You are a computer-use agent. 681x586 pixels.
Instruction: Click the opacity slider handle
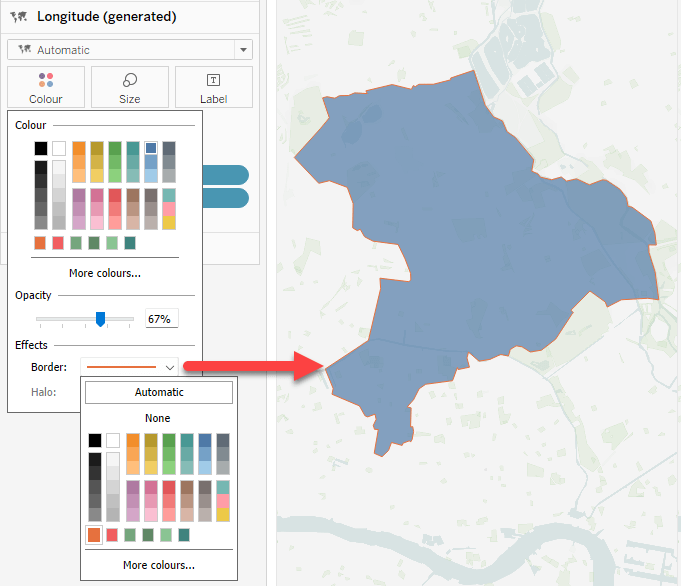pos(100,319)
